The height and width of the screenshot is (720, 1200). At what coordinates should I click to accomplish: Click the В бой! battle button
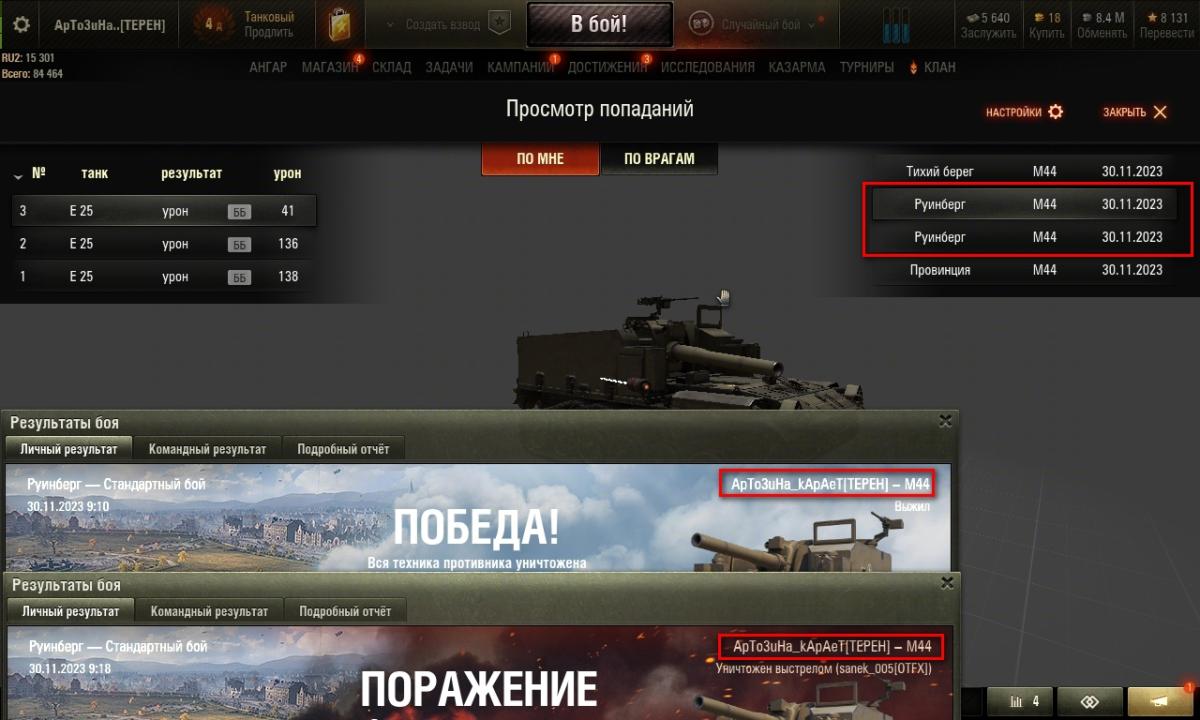(x=600, y=25)
